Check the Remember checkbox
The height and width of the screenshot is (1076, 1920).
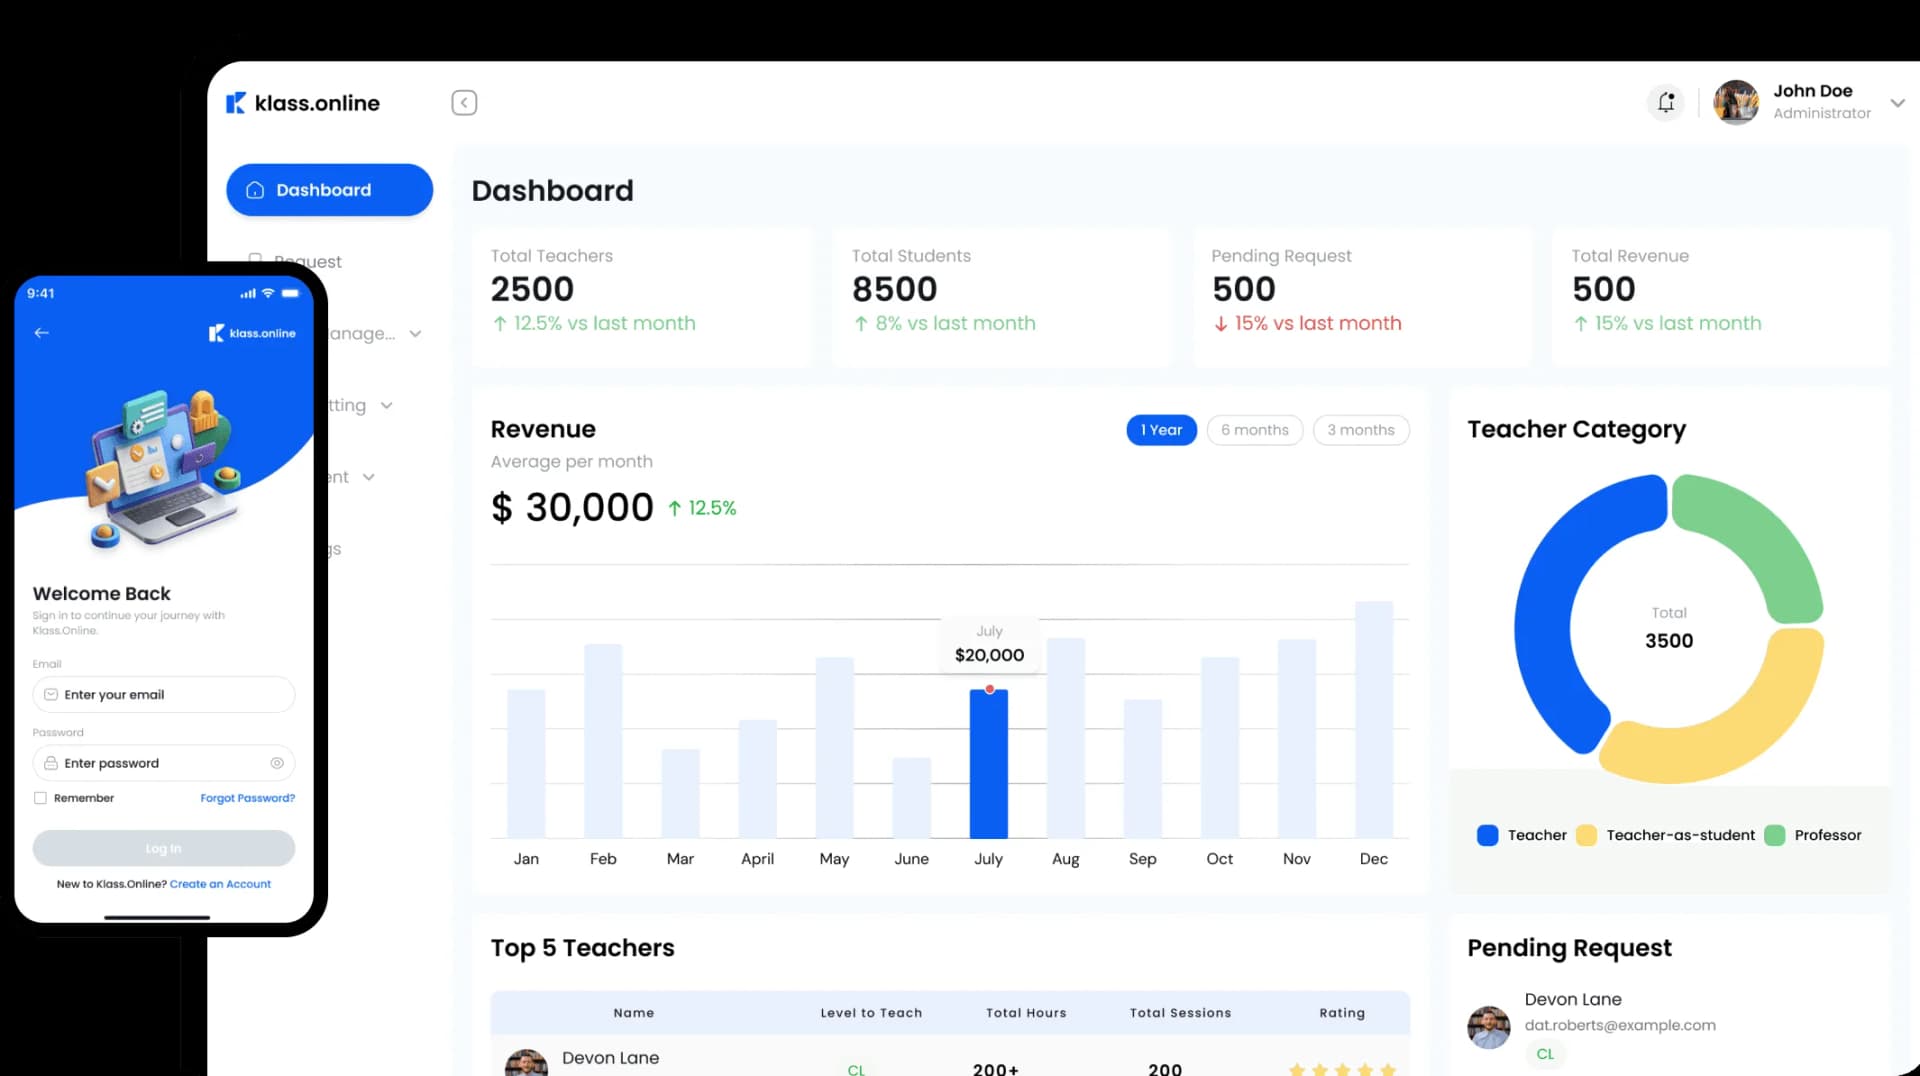pos(40,798)
